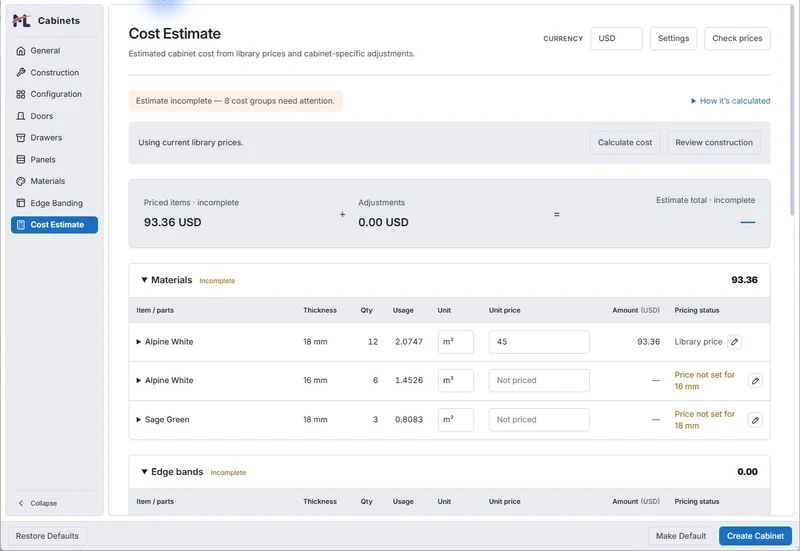Image resolution: width=800 pixels, height=551 pixels.
Task: Open unit dropdown for Alpine White 18 mm
Action: (x=456, y=342)
